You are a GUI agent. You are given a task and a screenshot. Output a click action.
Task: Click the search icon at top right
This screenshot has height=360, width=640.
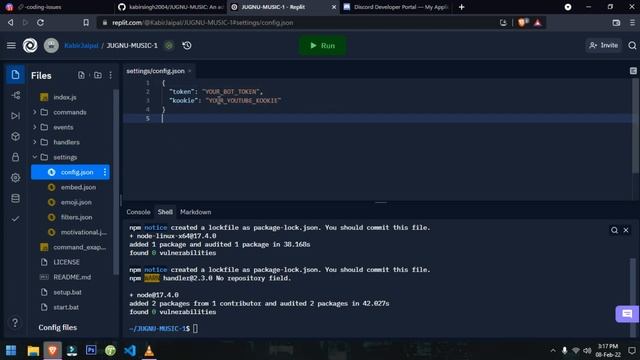(x=632, y=45)
